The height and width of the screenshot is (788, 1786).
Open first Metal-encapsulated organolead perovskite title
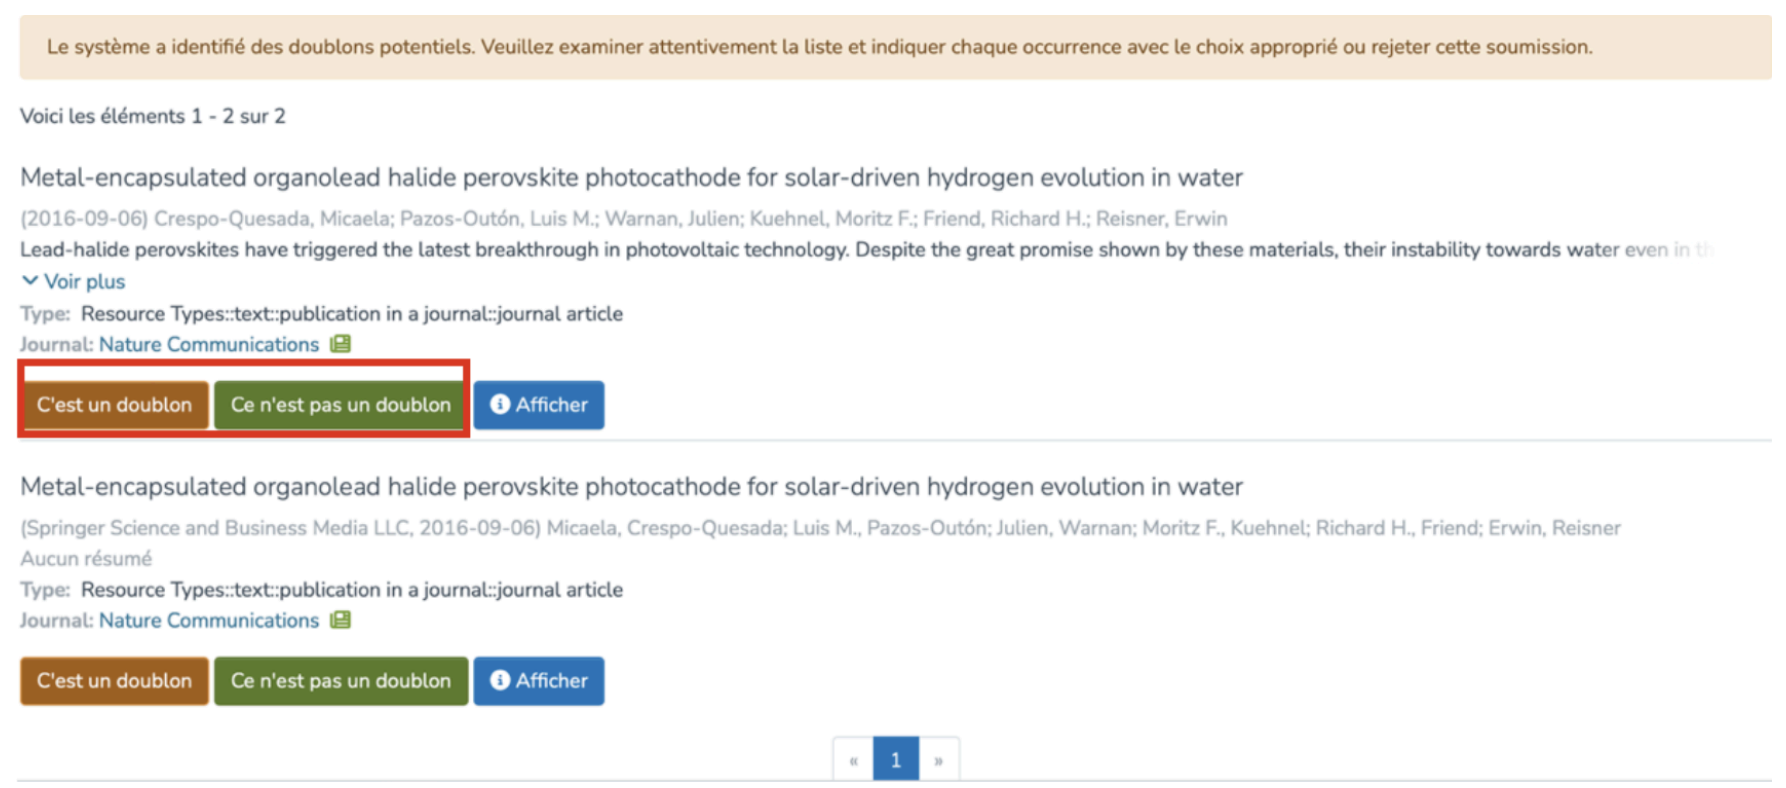pyautogui.click(x=630, y=178)
